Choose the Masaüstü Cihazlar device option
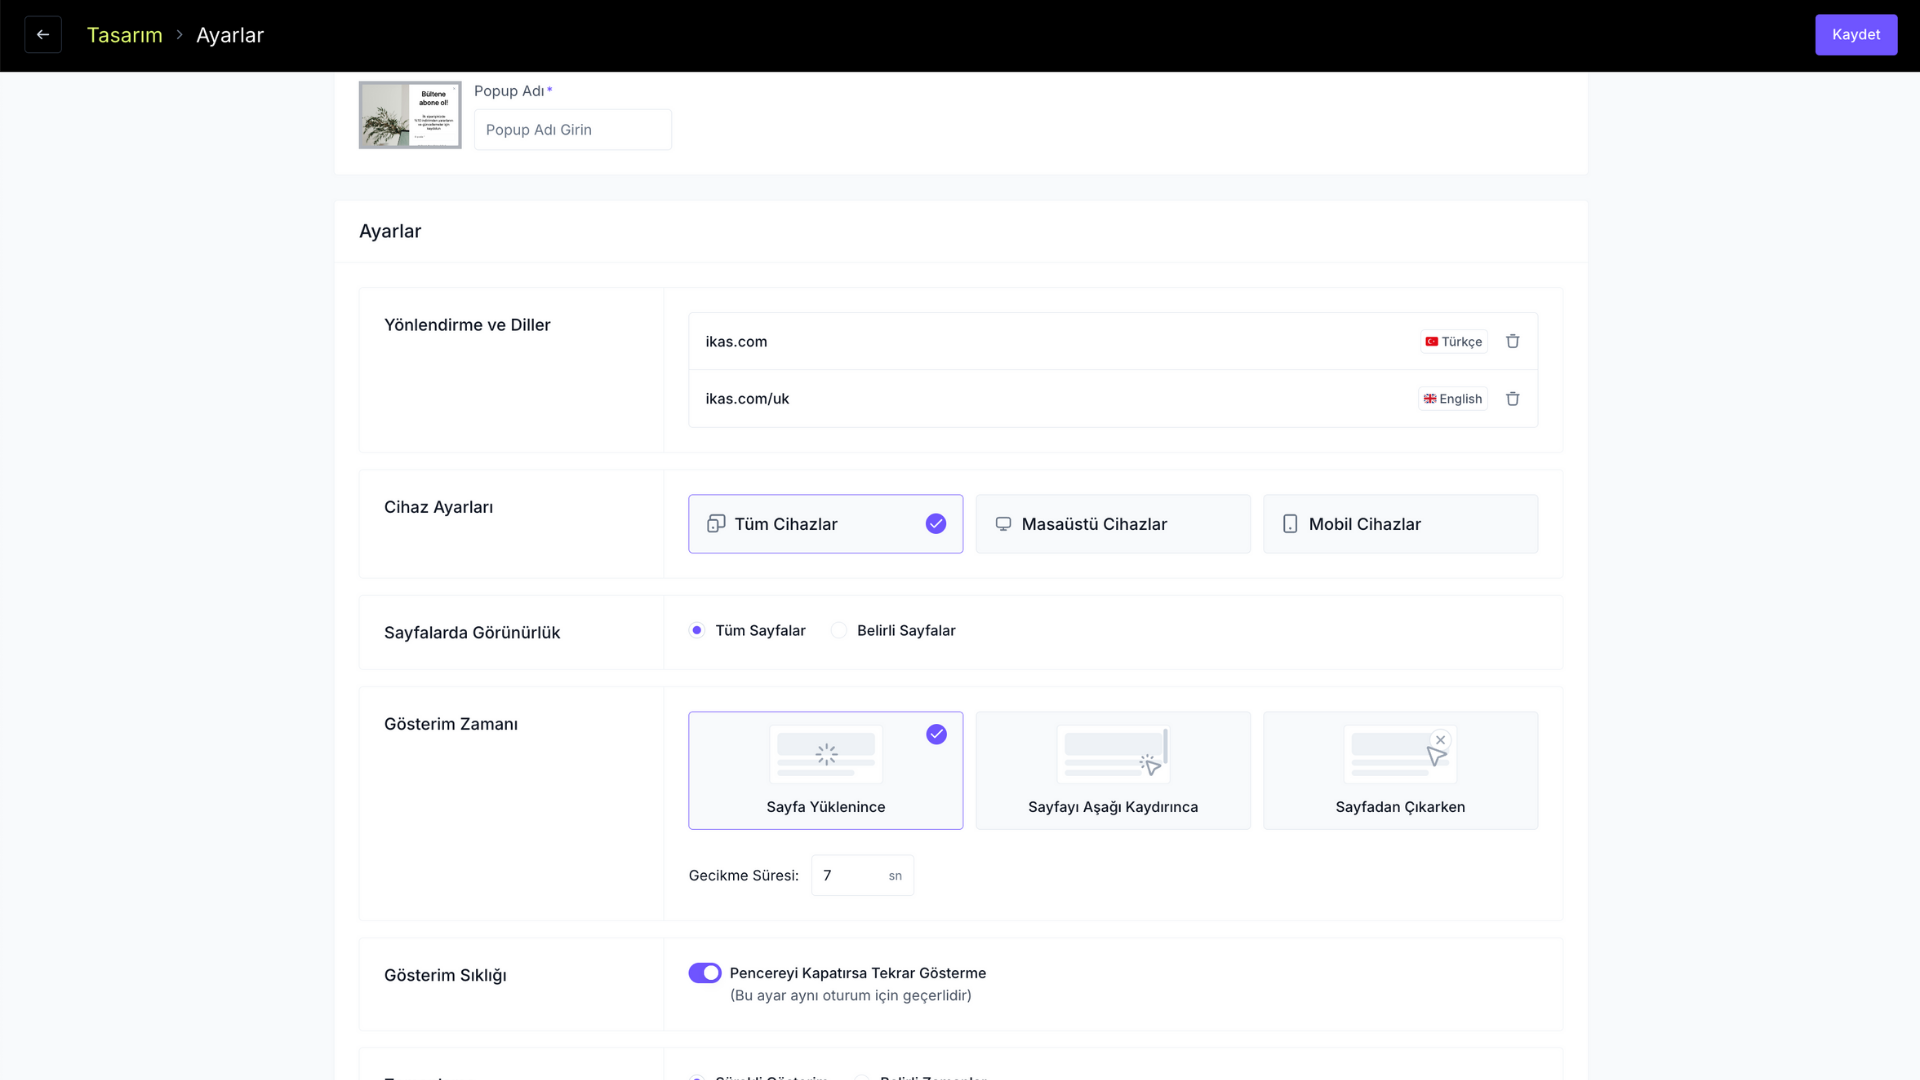 point(1113,523)
